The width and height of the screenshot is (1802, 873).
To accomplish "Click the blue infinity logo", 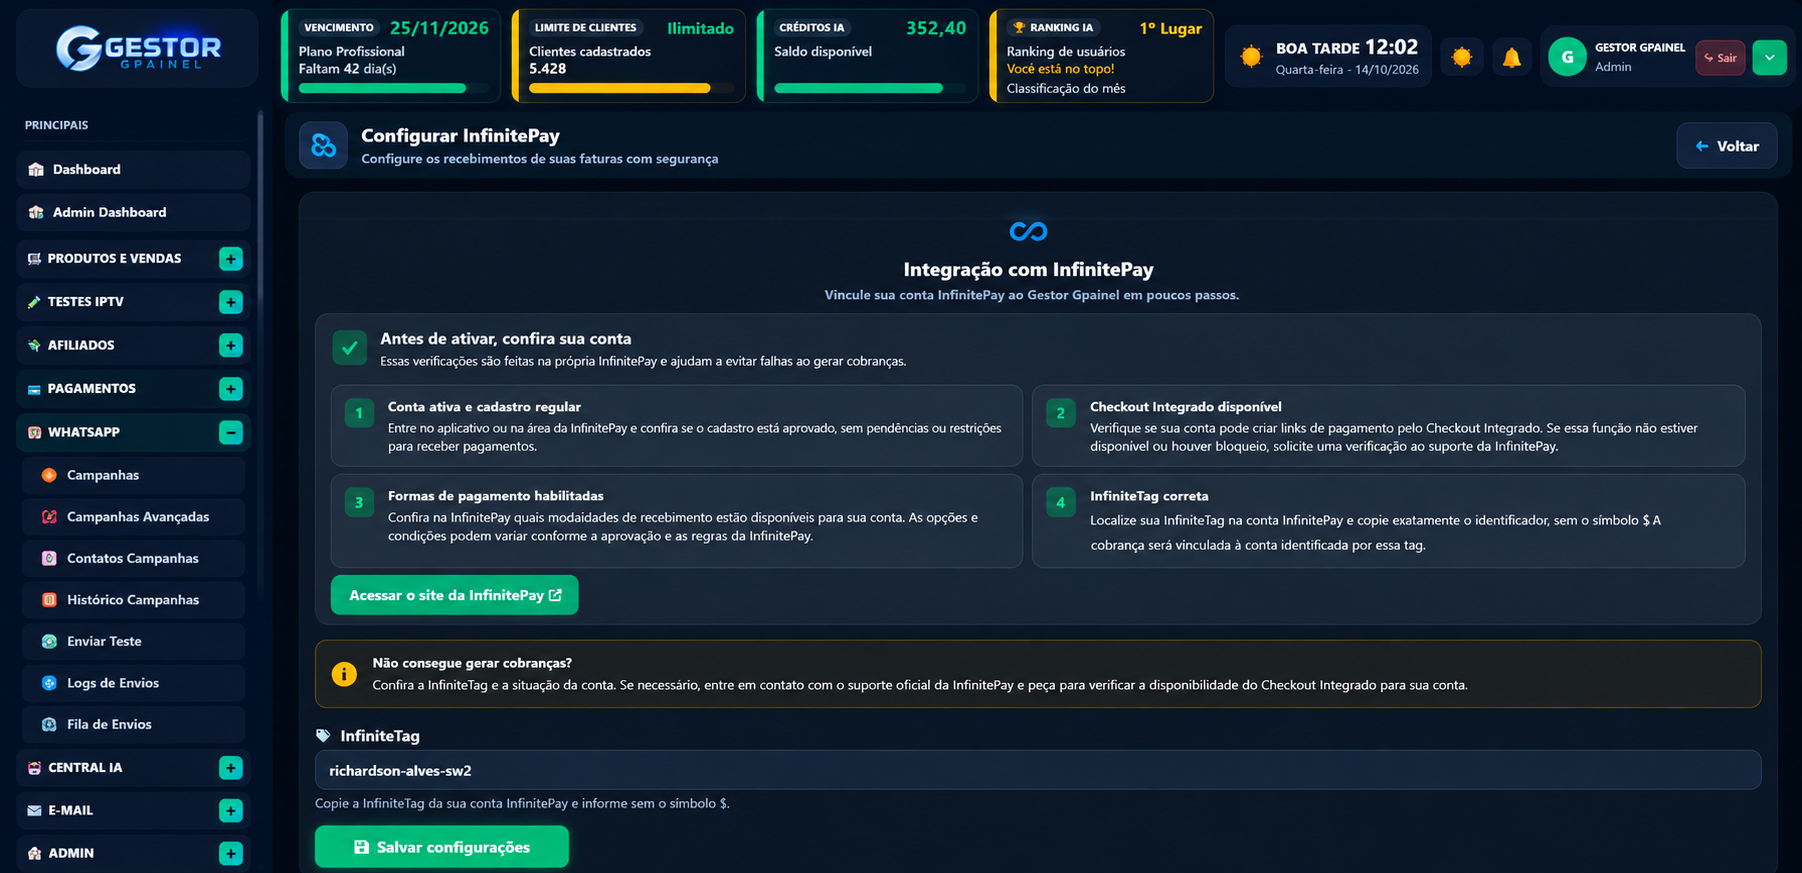I will click(1028, 232).
